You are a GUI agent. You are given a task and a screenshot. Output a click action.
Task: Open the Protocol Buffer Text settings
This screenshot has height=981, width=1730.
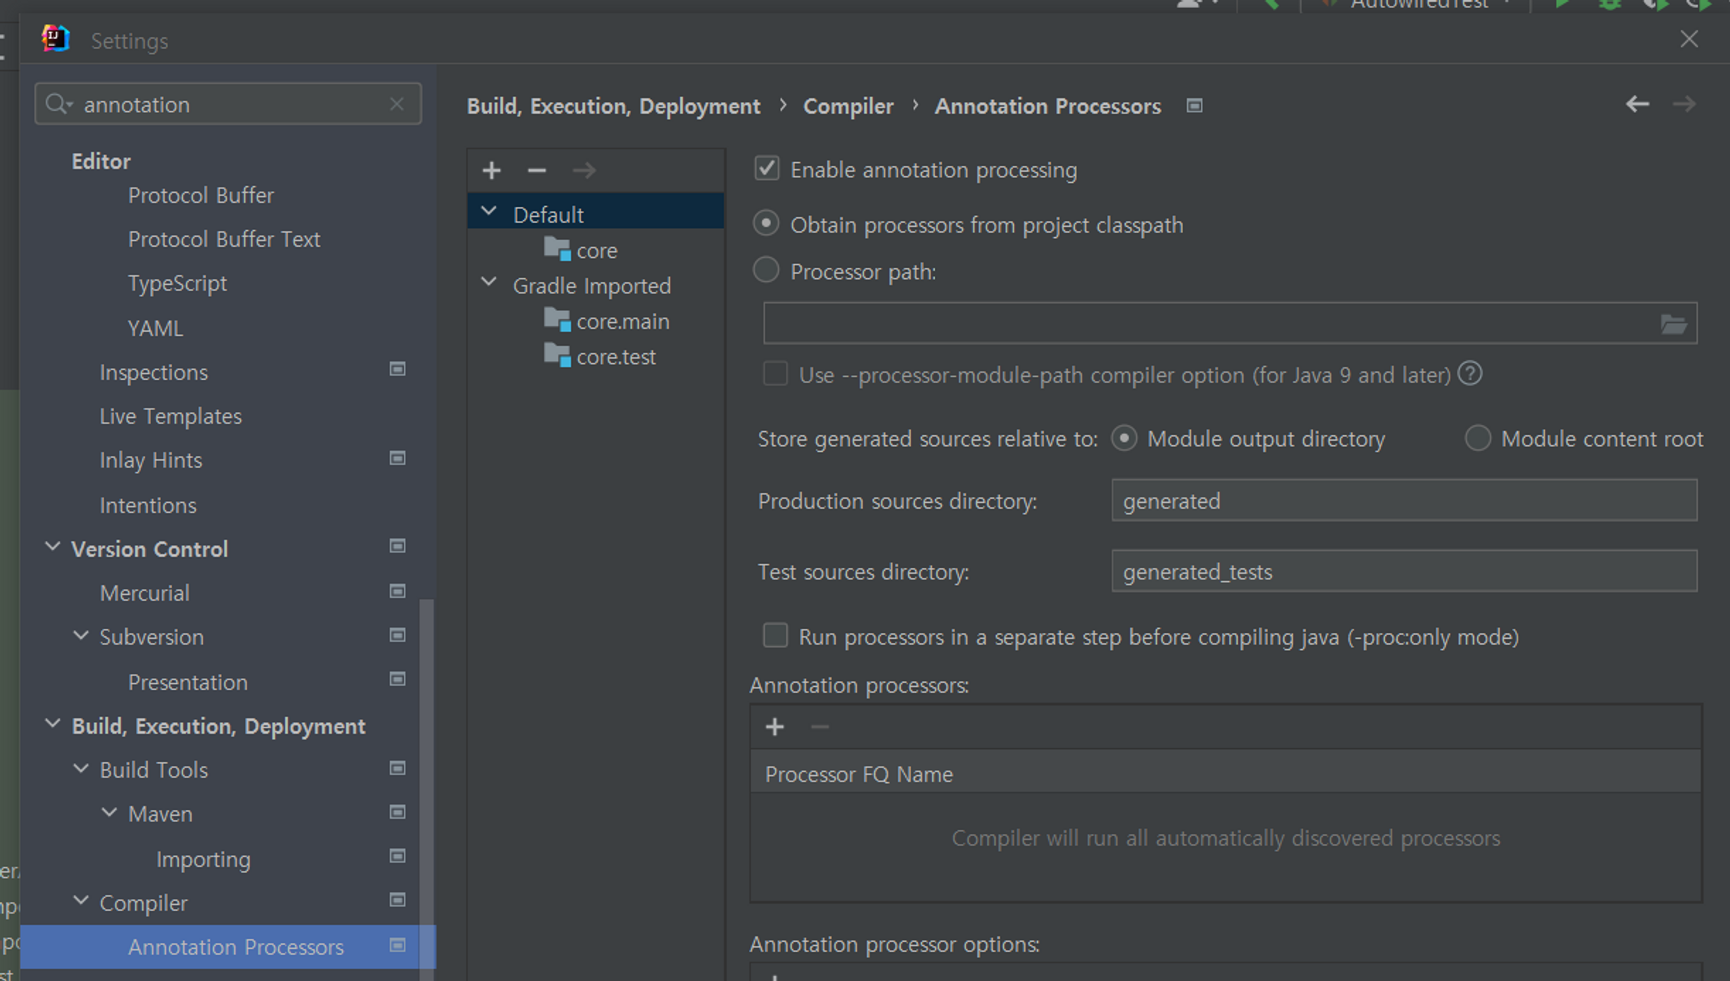coord(224,239)
